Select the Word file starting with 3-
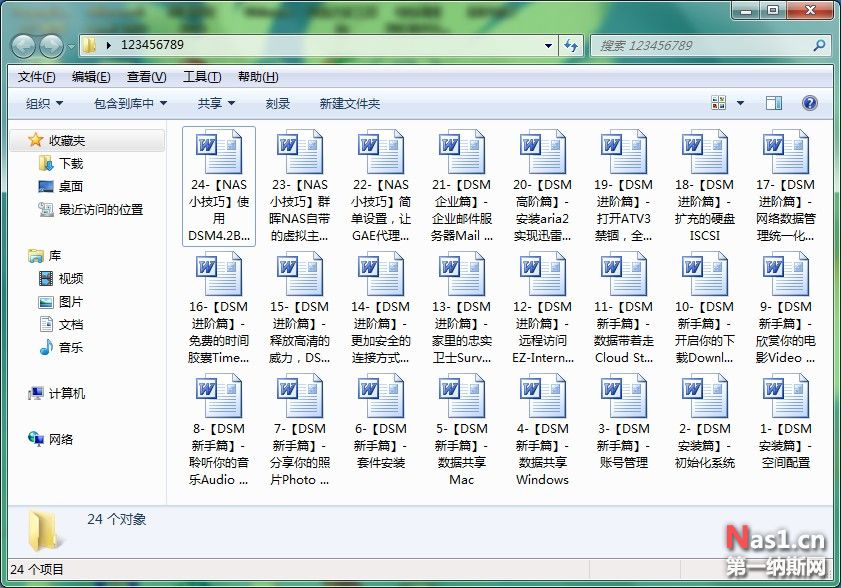Image resolution: width=841 pixels, height=588 pixels. pos(624,422)
